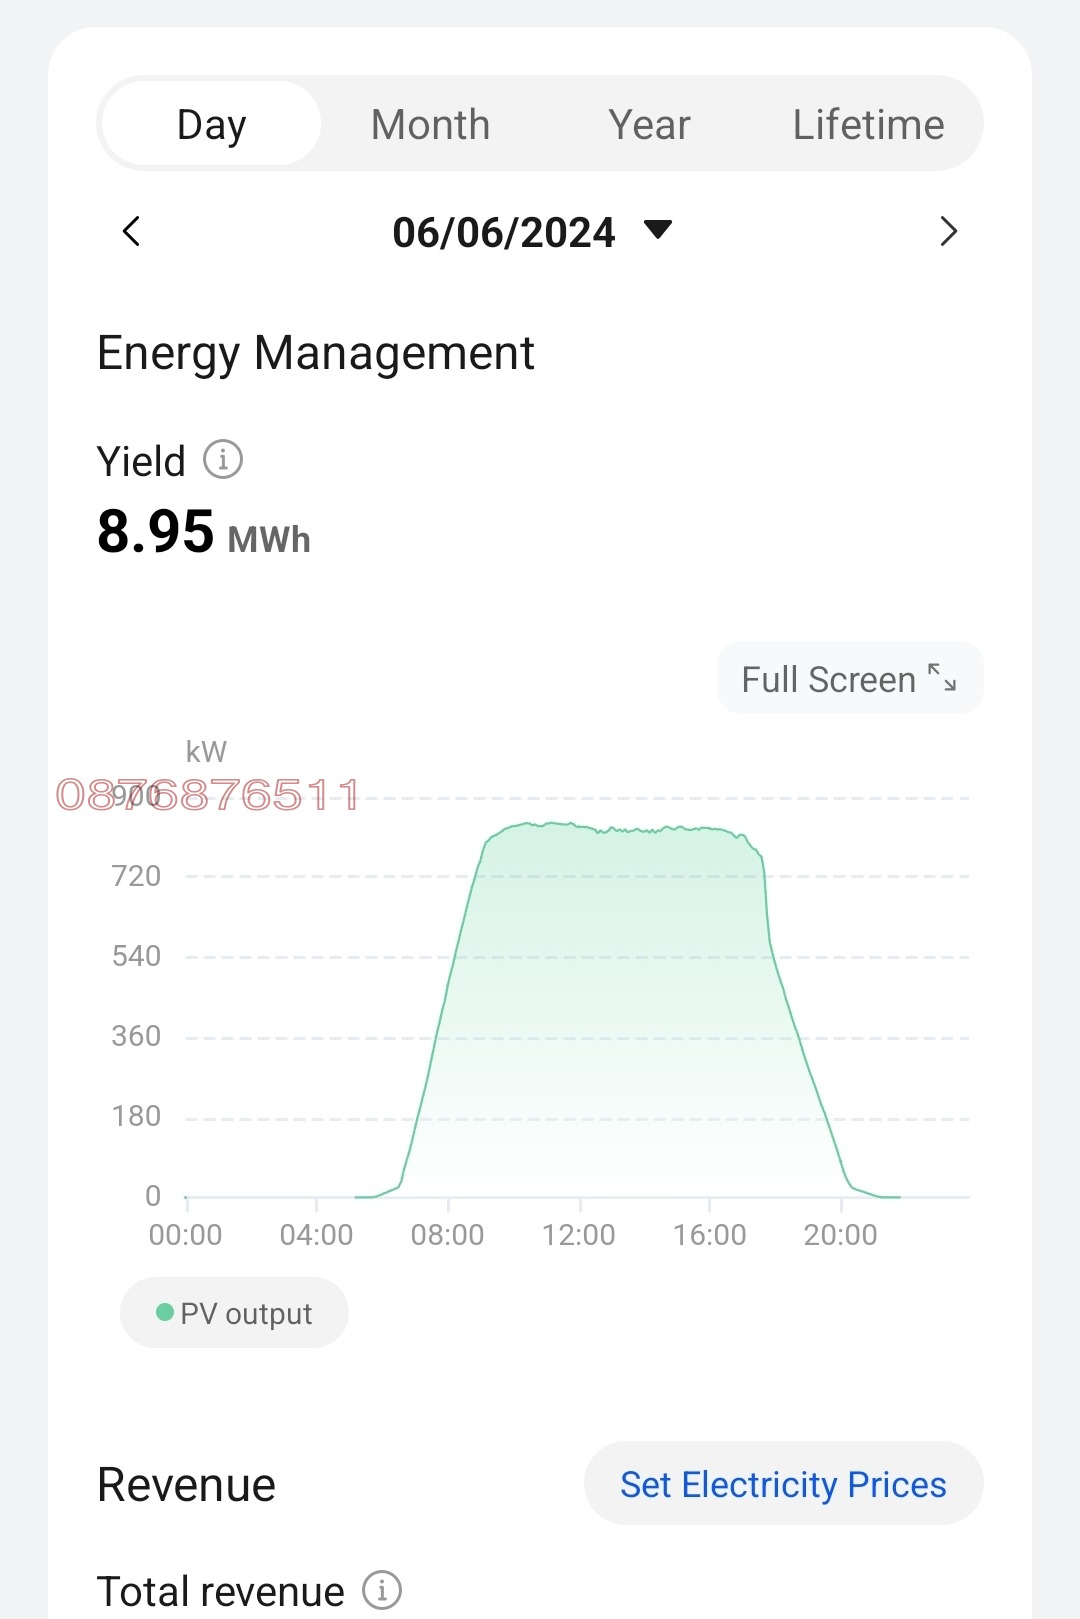This screenshot has height=1619, width=1080.
Task: Switch to the Month tab
Action: [430, 125]
